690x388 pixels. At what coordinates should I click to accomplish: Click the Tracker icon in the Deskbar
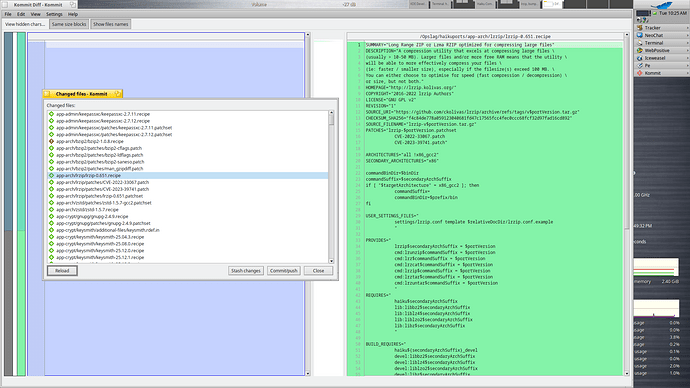[x=640, y=28]
